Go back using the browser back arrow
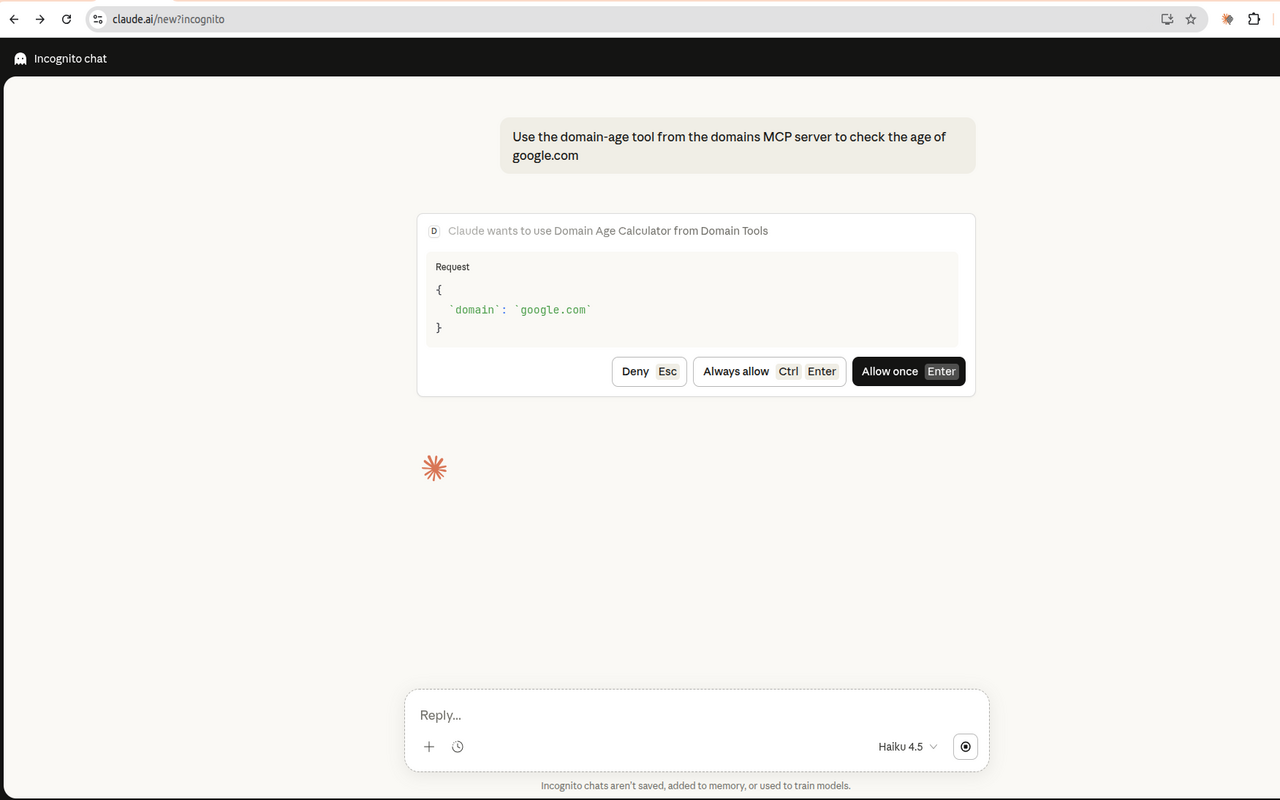The image size is (1280, 800). click(14, 19)
